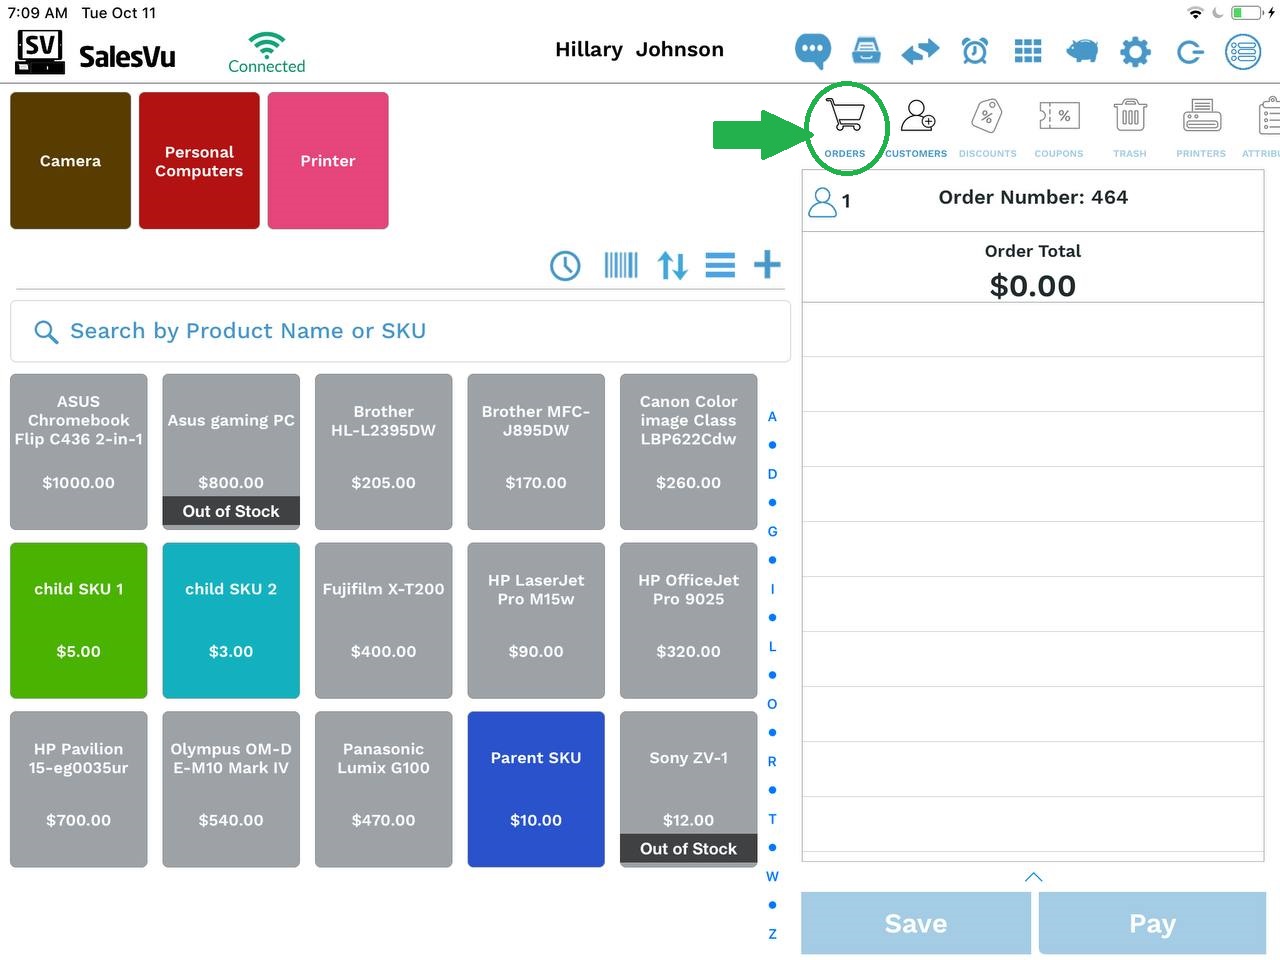Focus the product name or SKU search field

coord(400,331)
